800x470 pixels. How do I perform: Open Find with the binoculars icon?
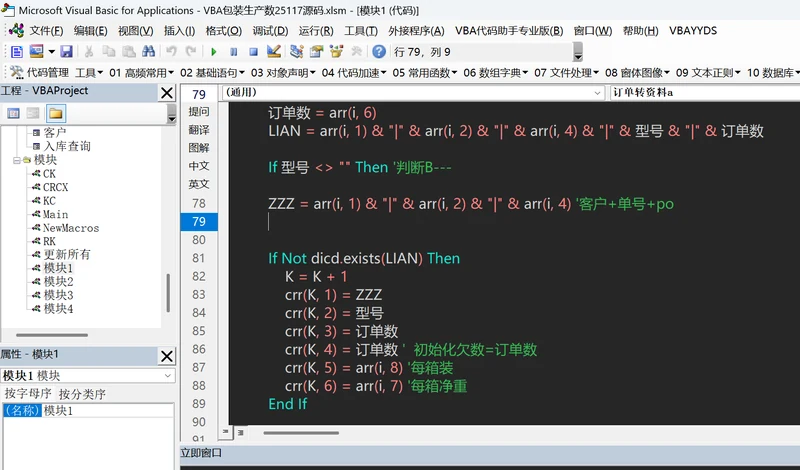148,52
